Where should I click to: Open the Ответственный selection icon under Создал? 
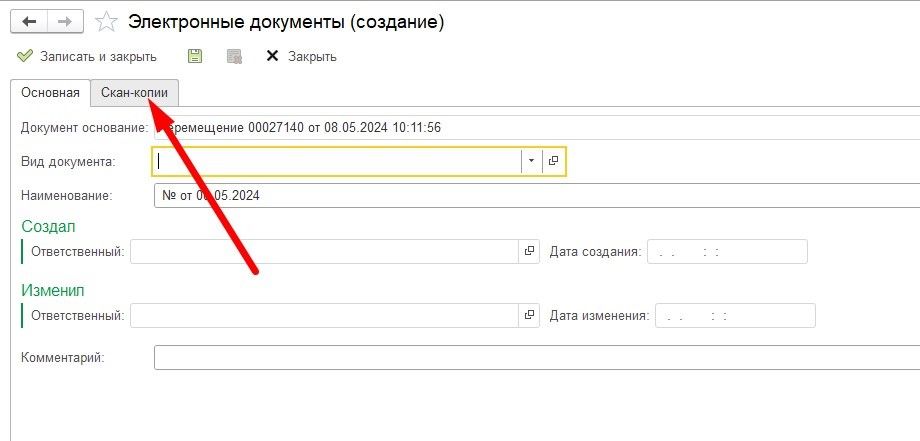pos(529,252)
